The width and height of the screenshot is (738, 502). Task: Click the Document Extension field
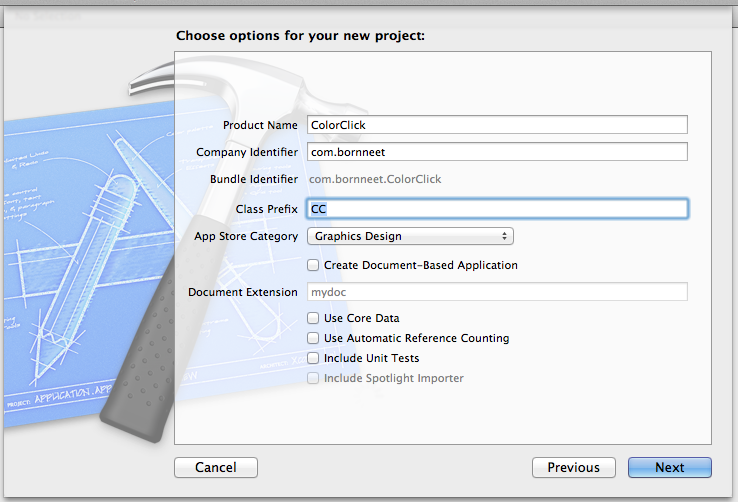497,292
